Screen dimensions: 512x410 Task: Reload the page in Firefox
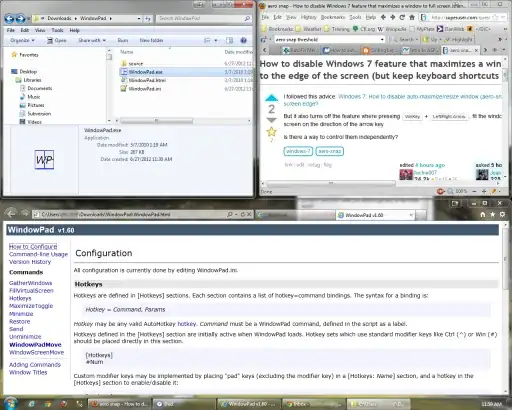(x=402, y=17)
